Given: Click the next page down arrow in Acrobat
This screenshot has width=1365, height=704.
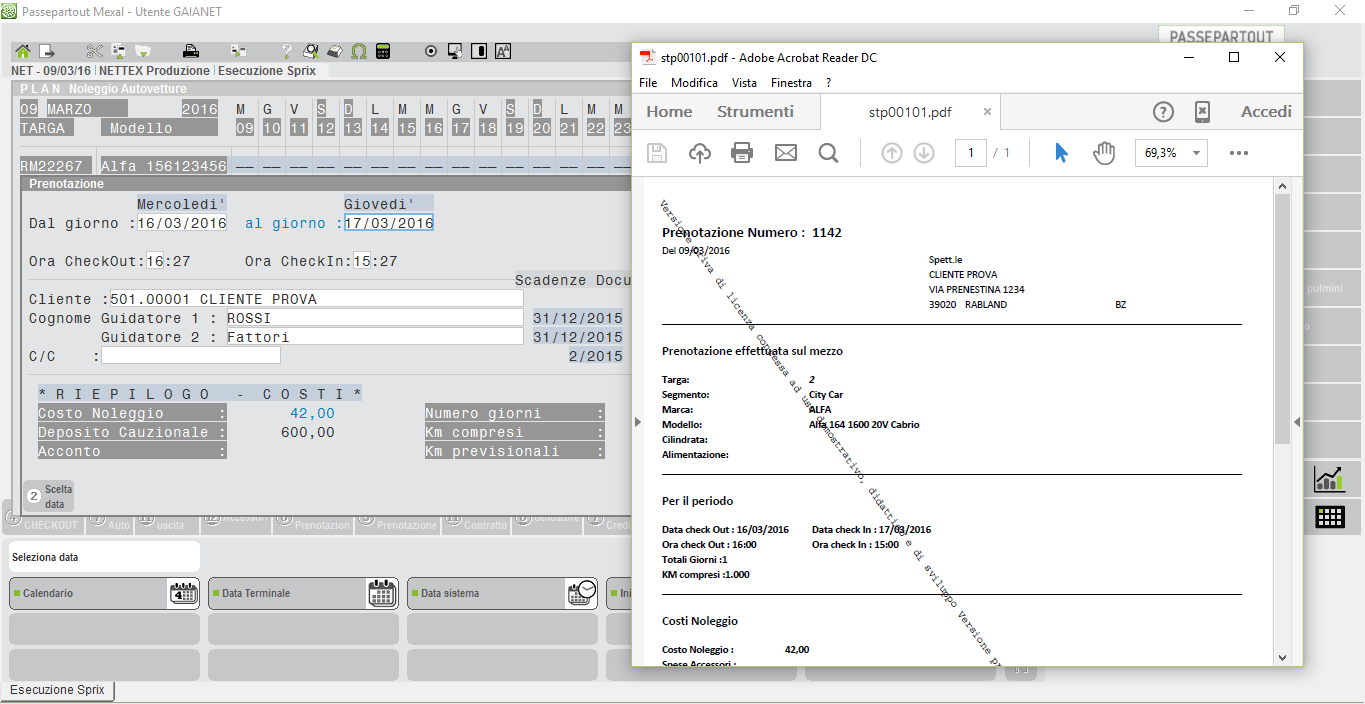Looking at the screenshot, I should (924, 153).
